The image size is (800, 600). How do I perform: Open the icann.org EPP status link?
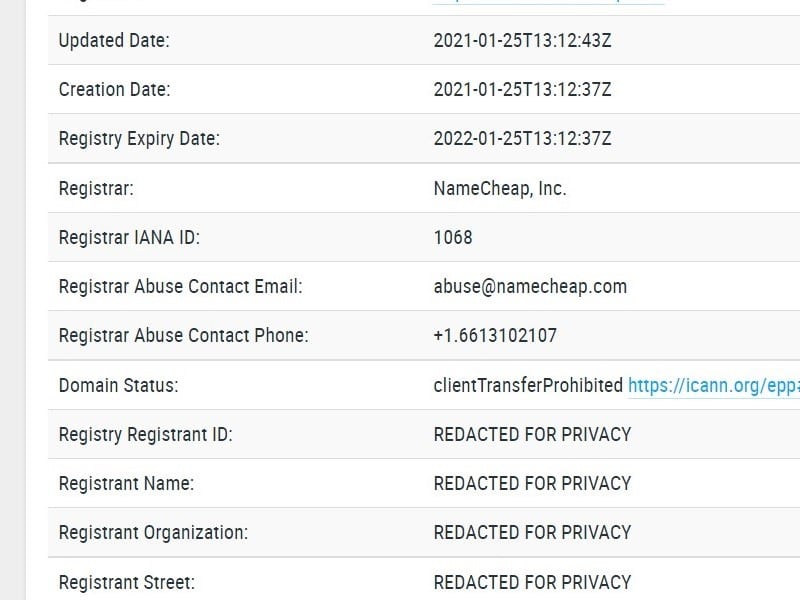point(713,385)
